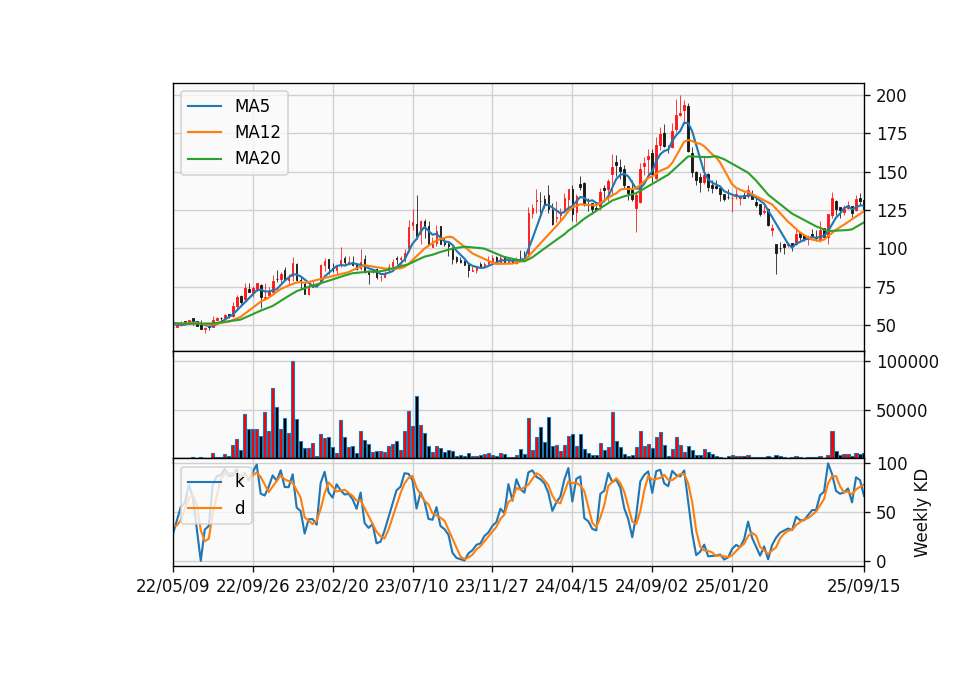Click the 23/07/10 date label
The width and height of the screenshot is (960, 690).
click(412, 586)
